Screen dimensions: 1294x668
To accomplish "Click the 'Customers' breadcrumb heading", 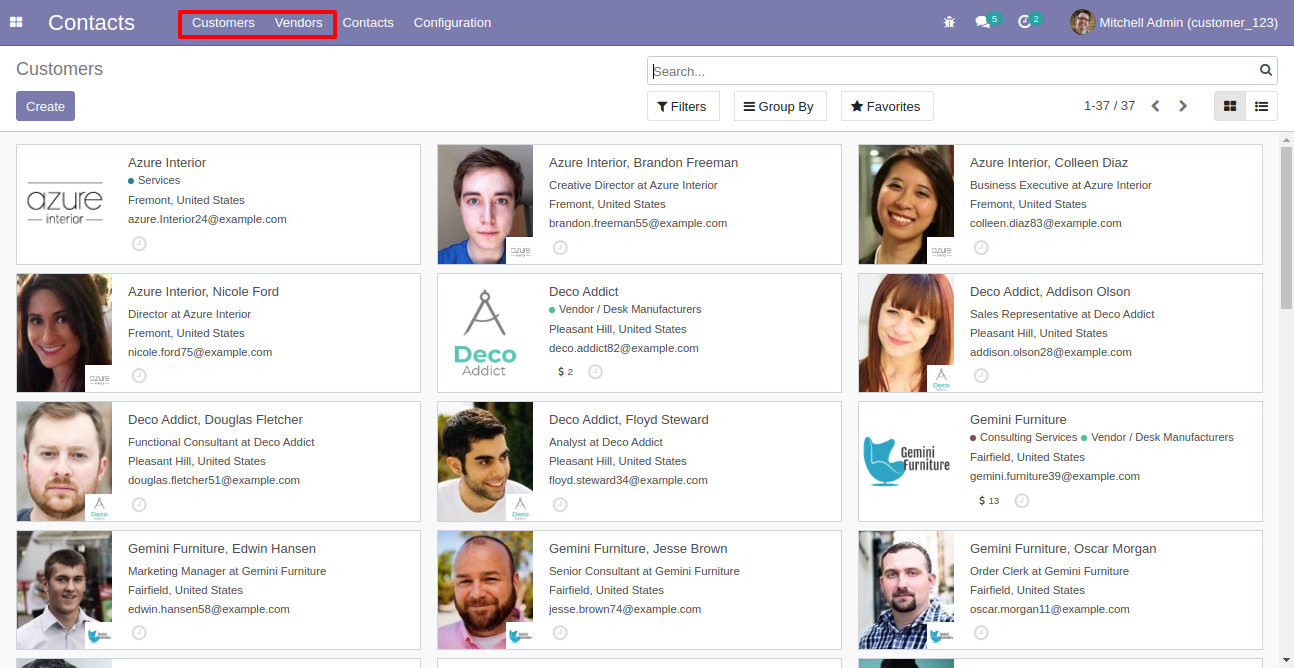I will pos(59,69).
